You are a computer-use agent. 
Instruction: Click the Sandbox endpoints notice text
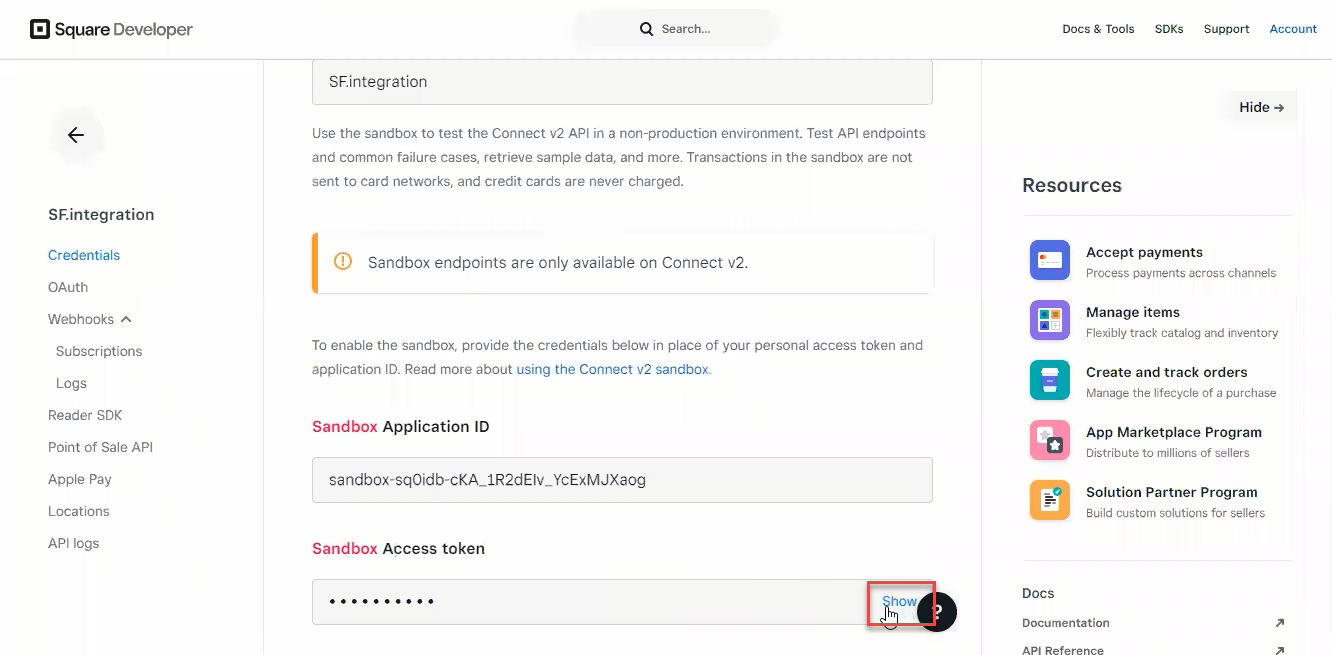(x=558, y=263)
